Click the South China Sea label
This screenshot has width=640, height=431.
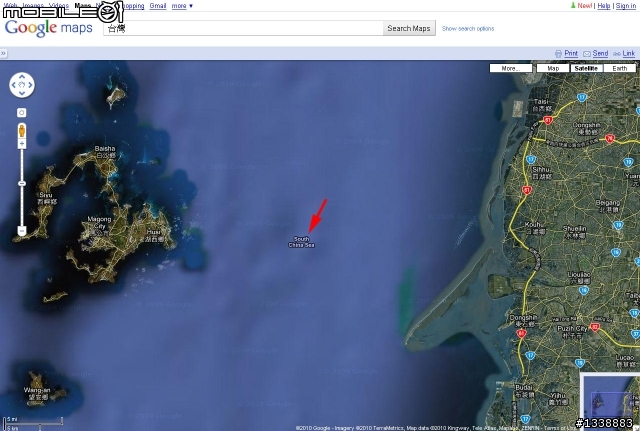coord(301,242)
